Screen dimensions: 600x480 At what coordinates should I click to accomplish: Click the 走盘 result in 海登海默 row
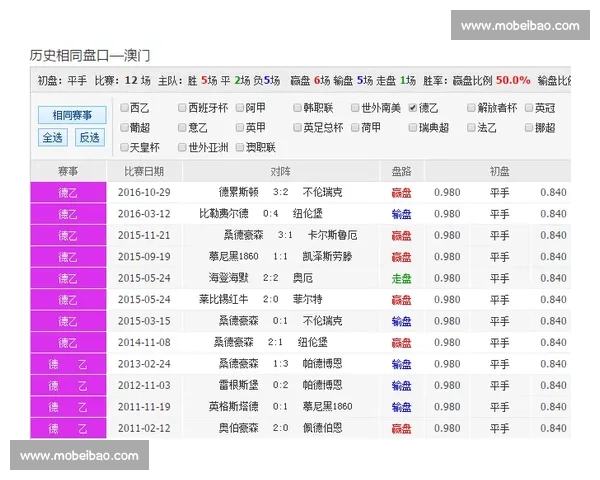click(401, 278)
